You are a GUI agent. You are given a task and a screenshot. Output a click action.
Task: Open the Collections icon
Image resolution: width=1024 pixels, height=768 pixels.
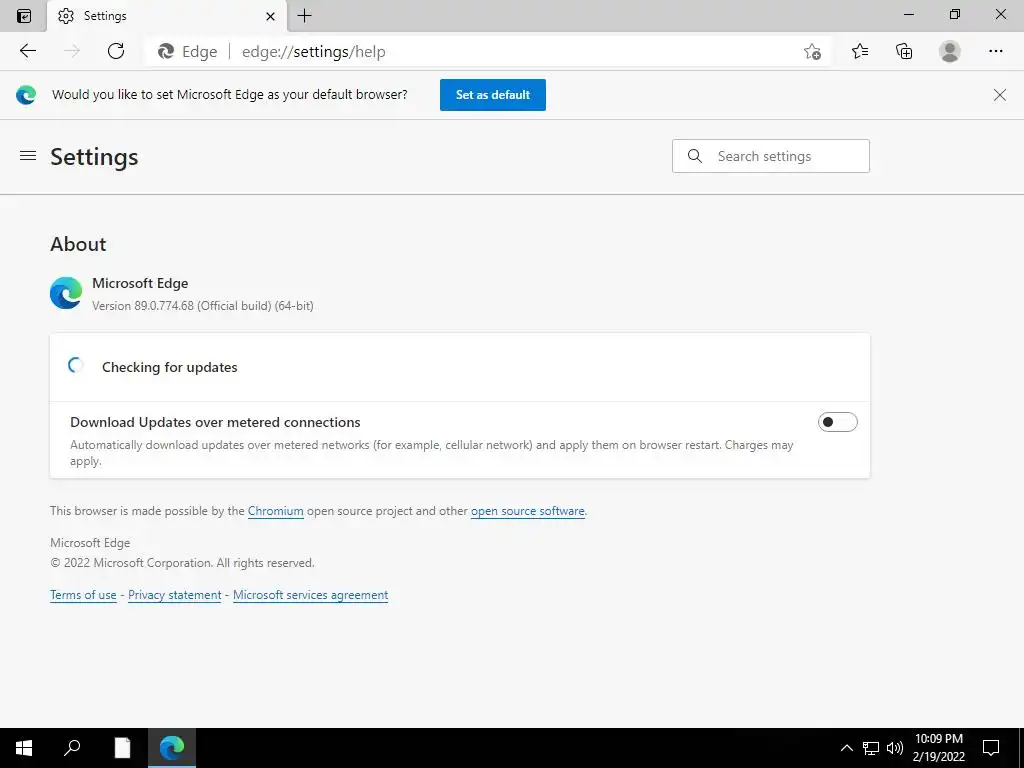click(x=904, y=51)
